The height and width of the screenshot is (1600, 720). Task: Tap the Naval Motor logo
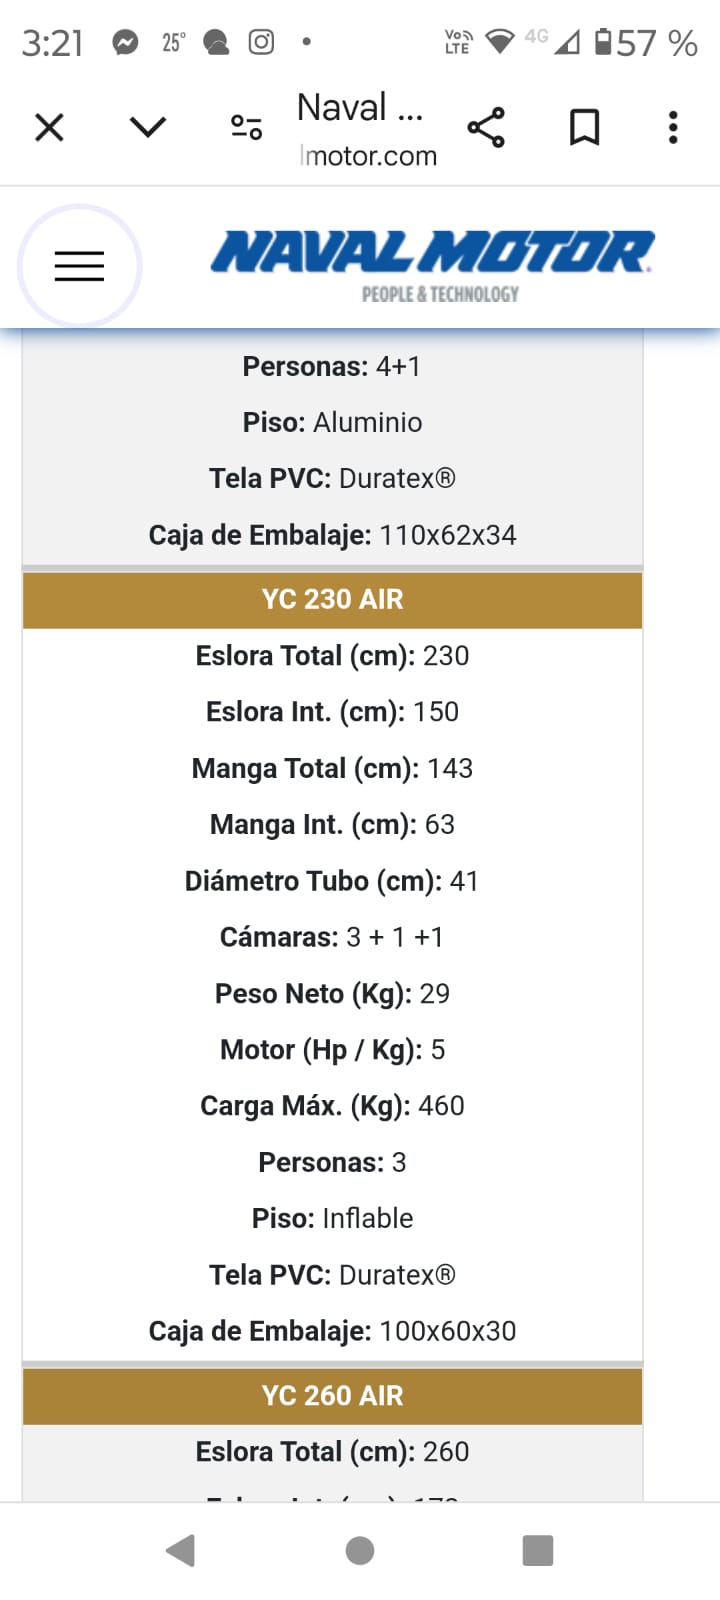tap(432, 265)
